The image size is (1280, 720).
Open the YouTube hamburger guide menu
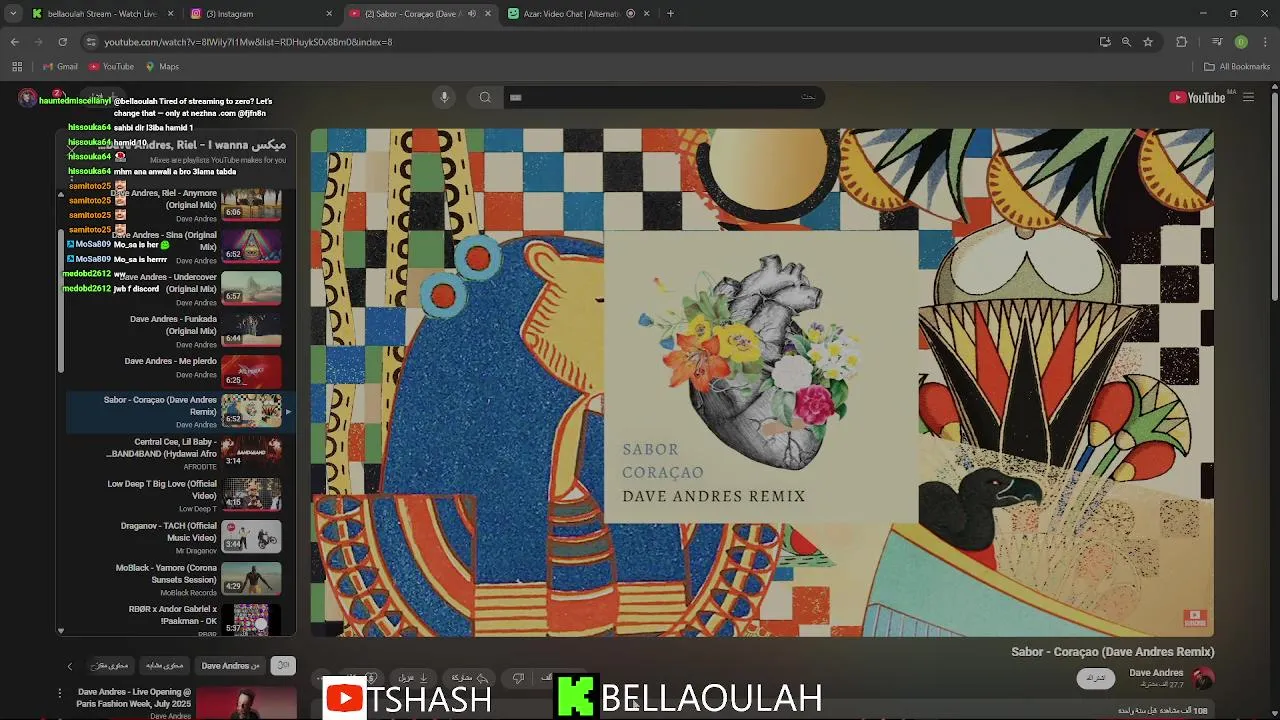(1248, 97)
